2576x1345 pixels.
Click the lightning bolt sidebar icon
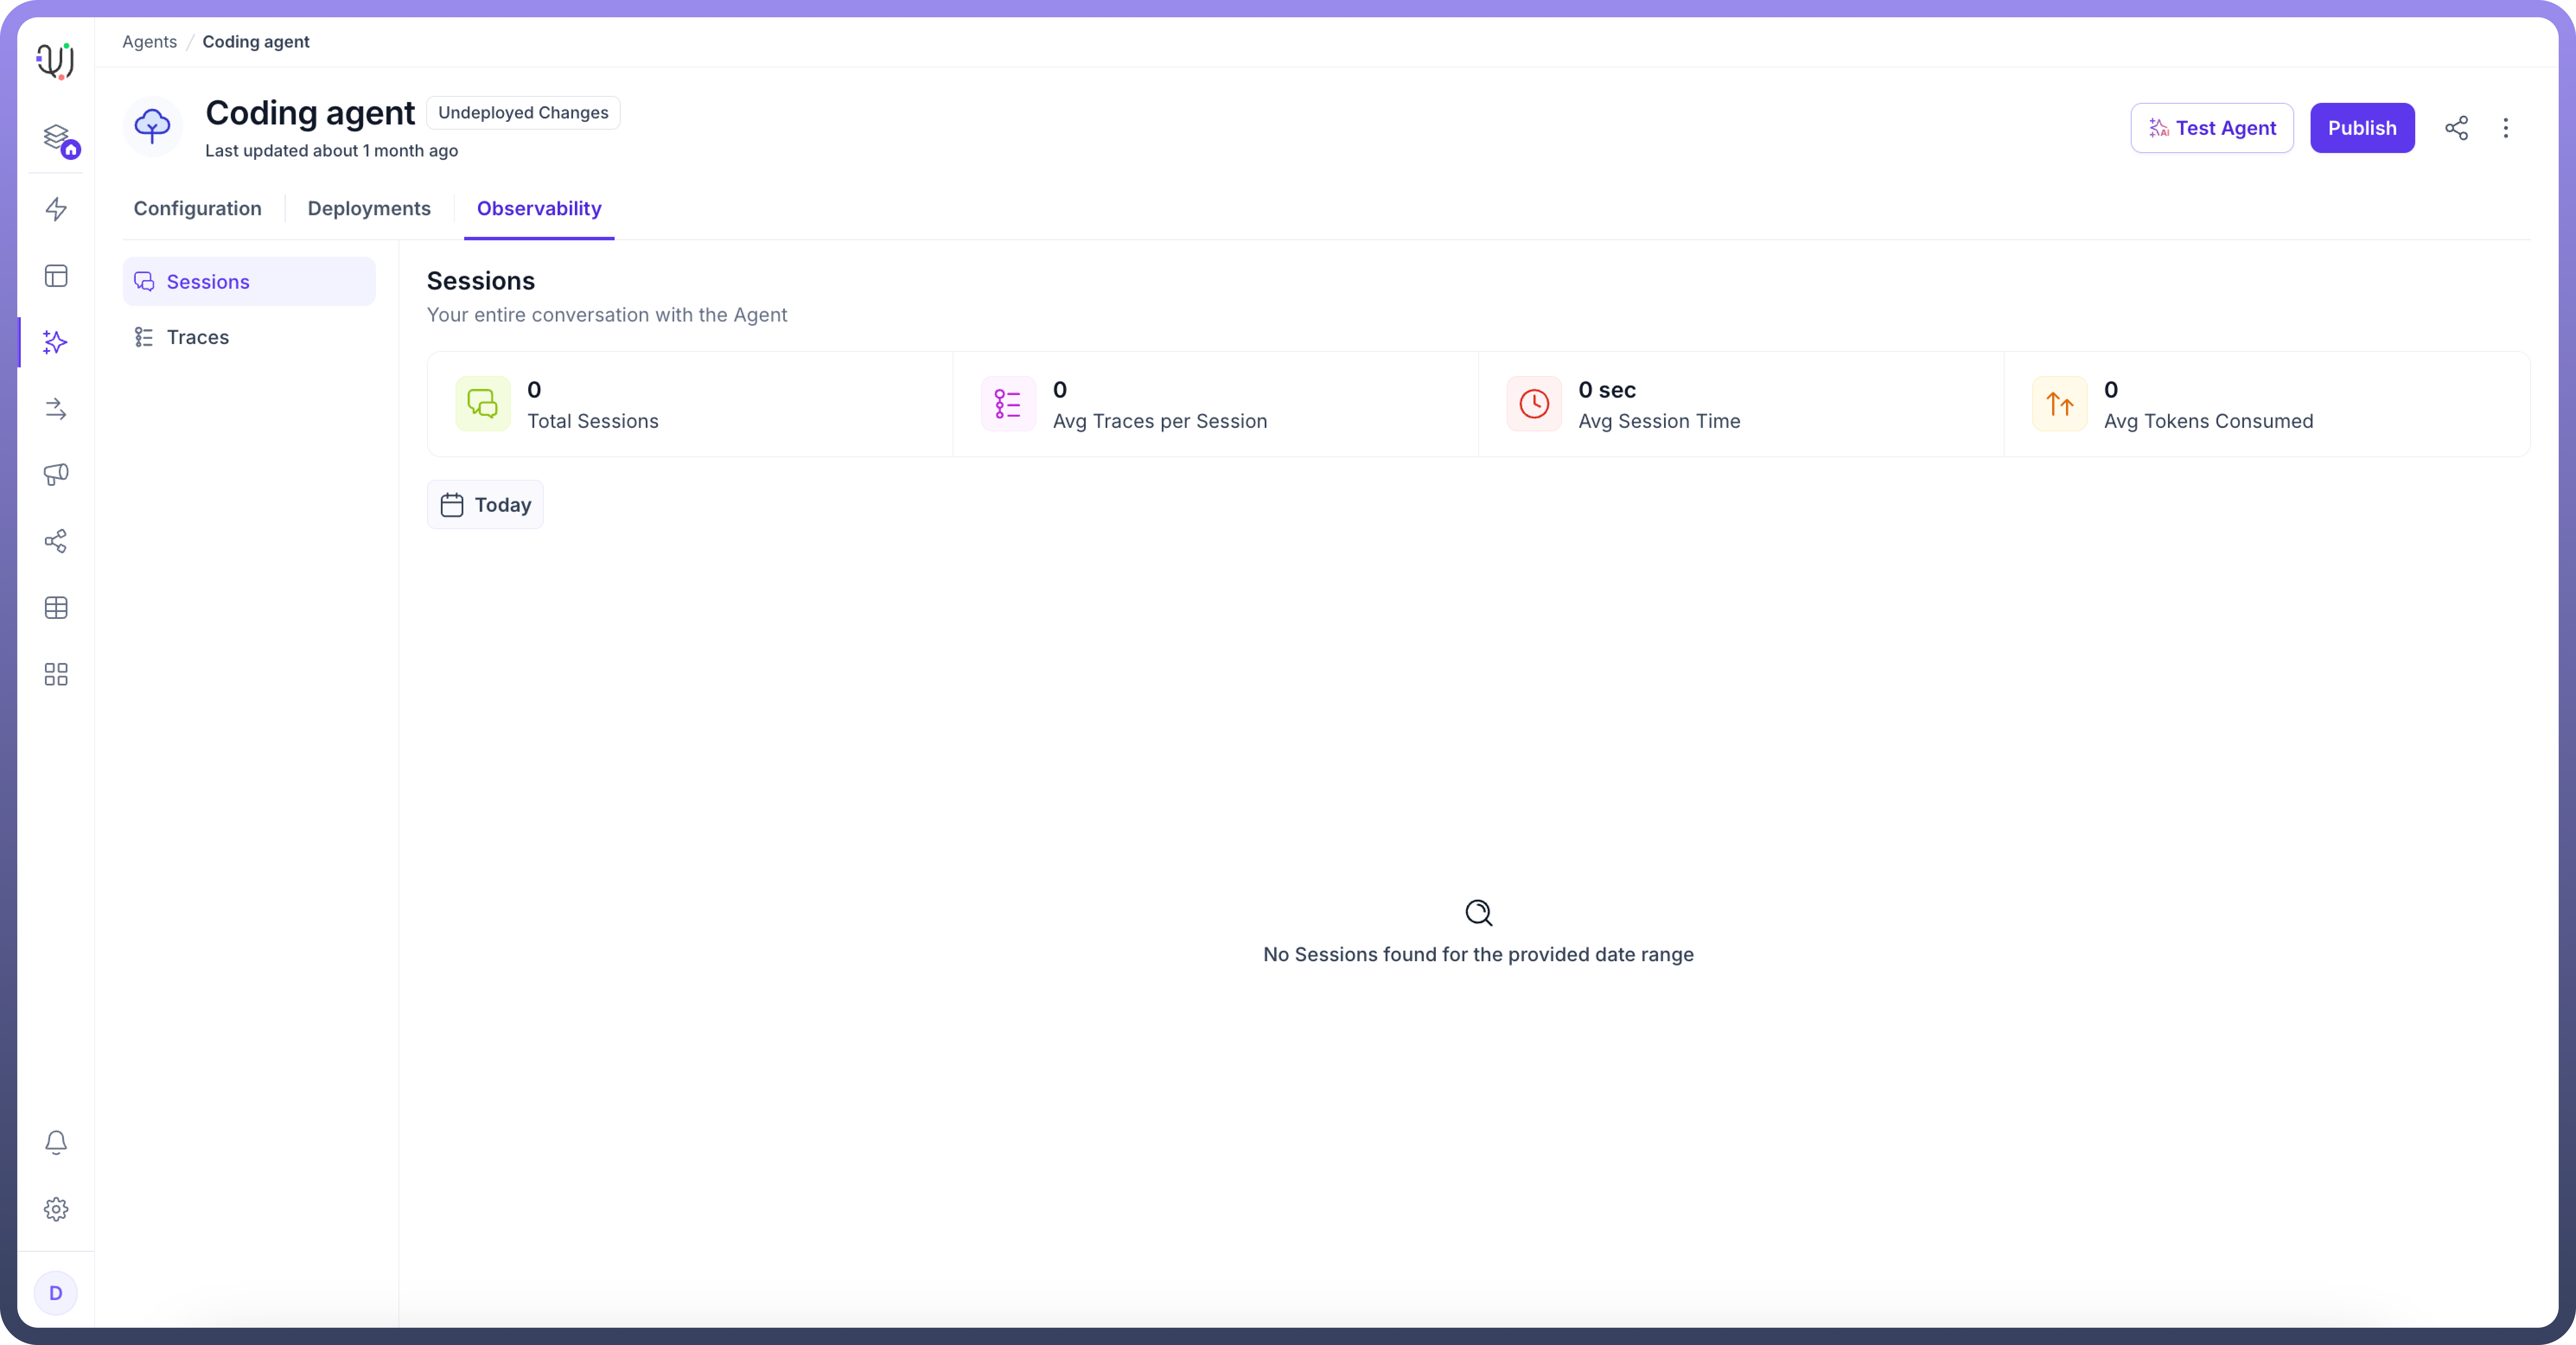point(56,209)
